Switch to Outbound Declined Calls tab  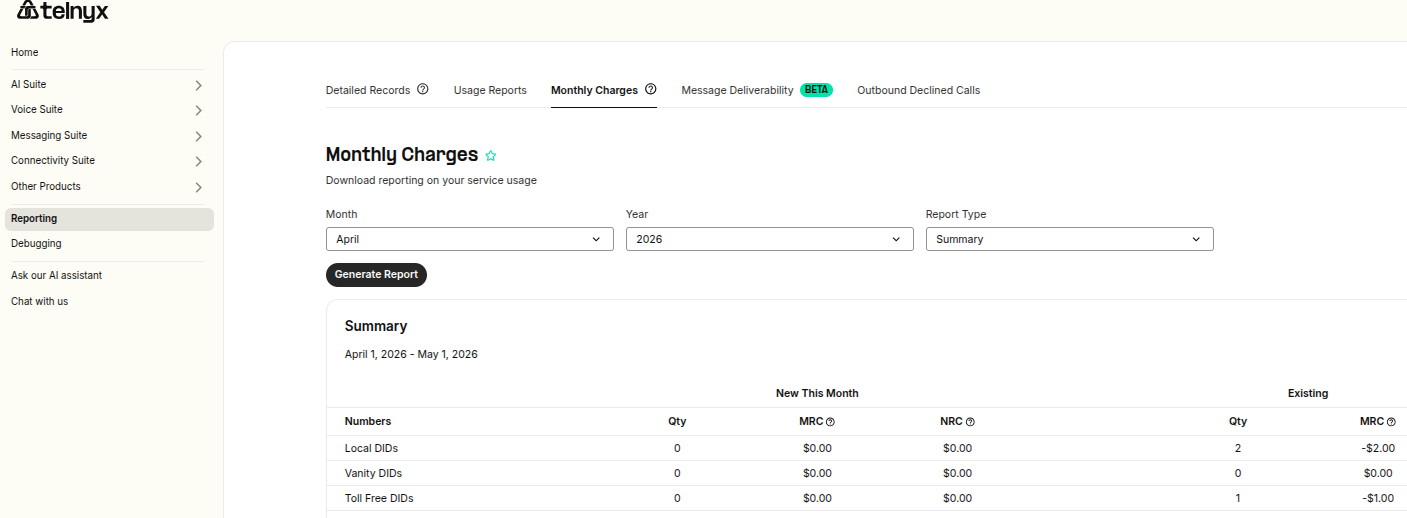click(x=918, y=90)
